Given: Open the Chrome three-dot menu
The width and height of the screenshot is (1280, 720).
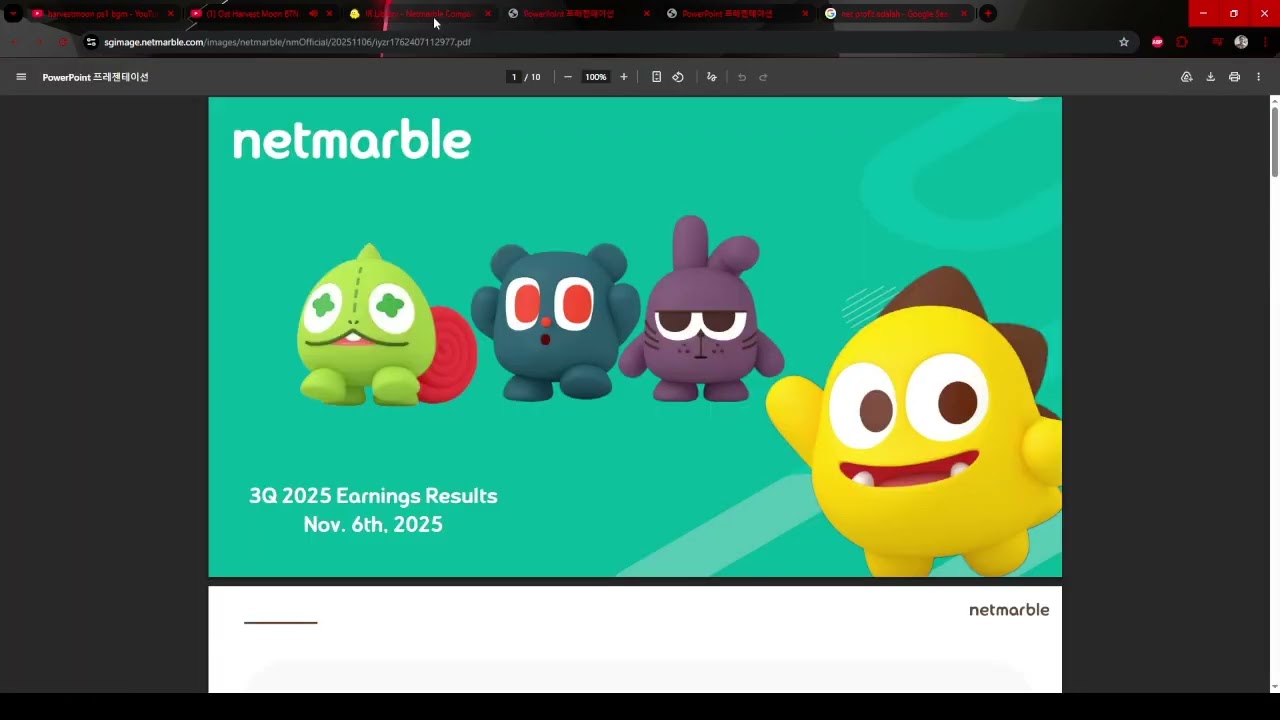Looking at the screenshot, I should [1265, 42].
